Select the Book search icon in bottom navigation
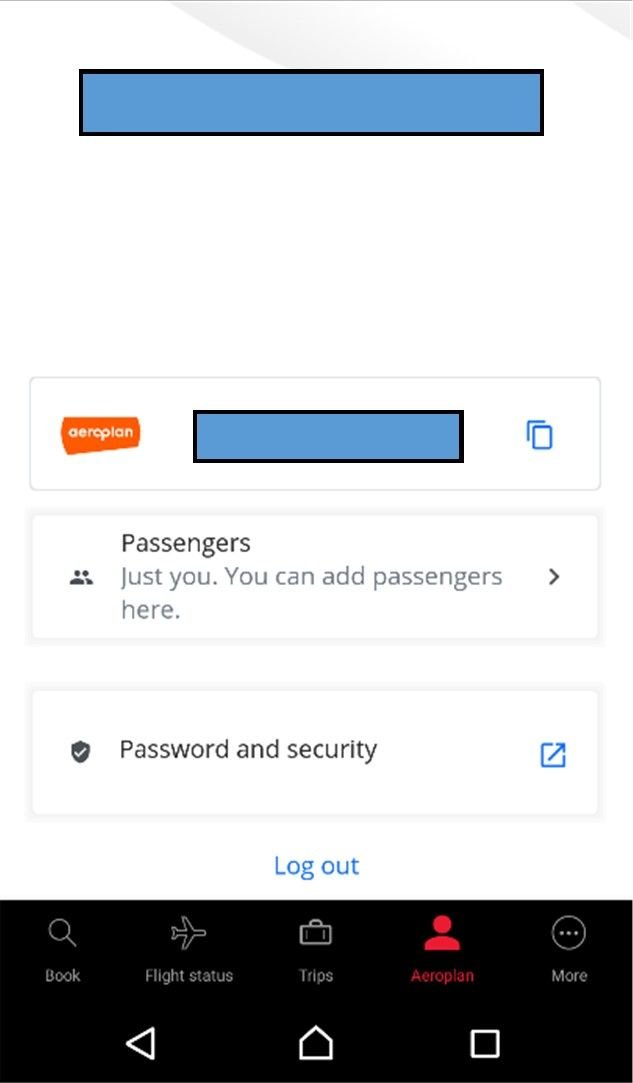The width and height of the screenshot is (633, 1083). click(62, 932)
